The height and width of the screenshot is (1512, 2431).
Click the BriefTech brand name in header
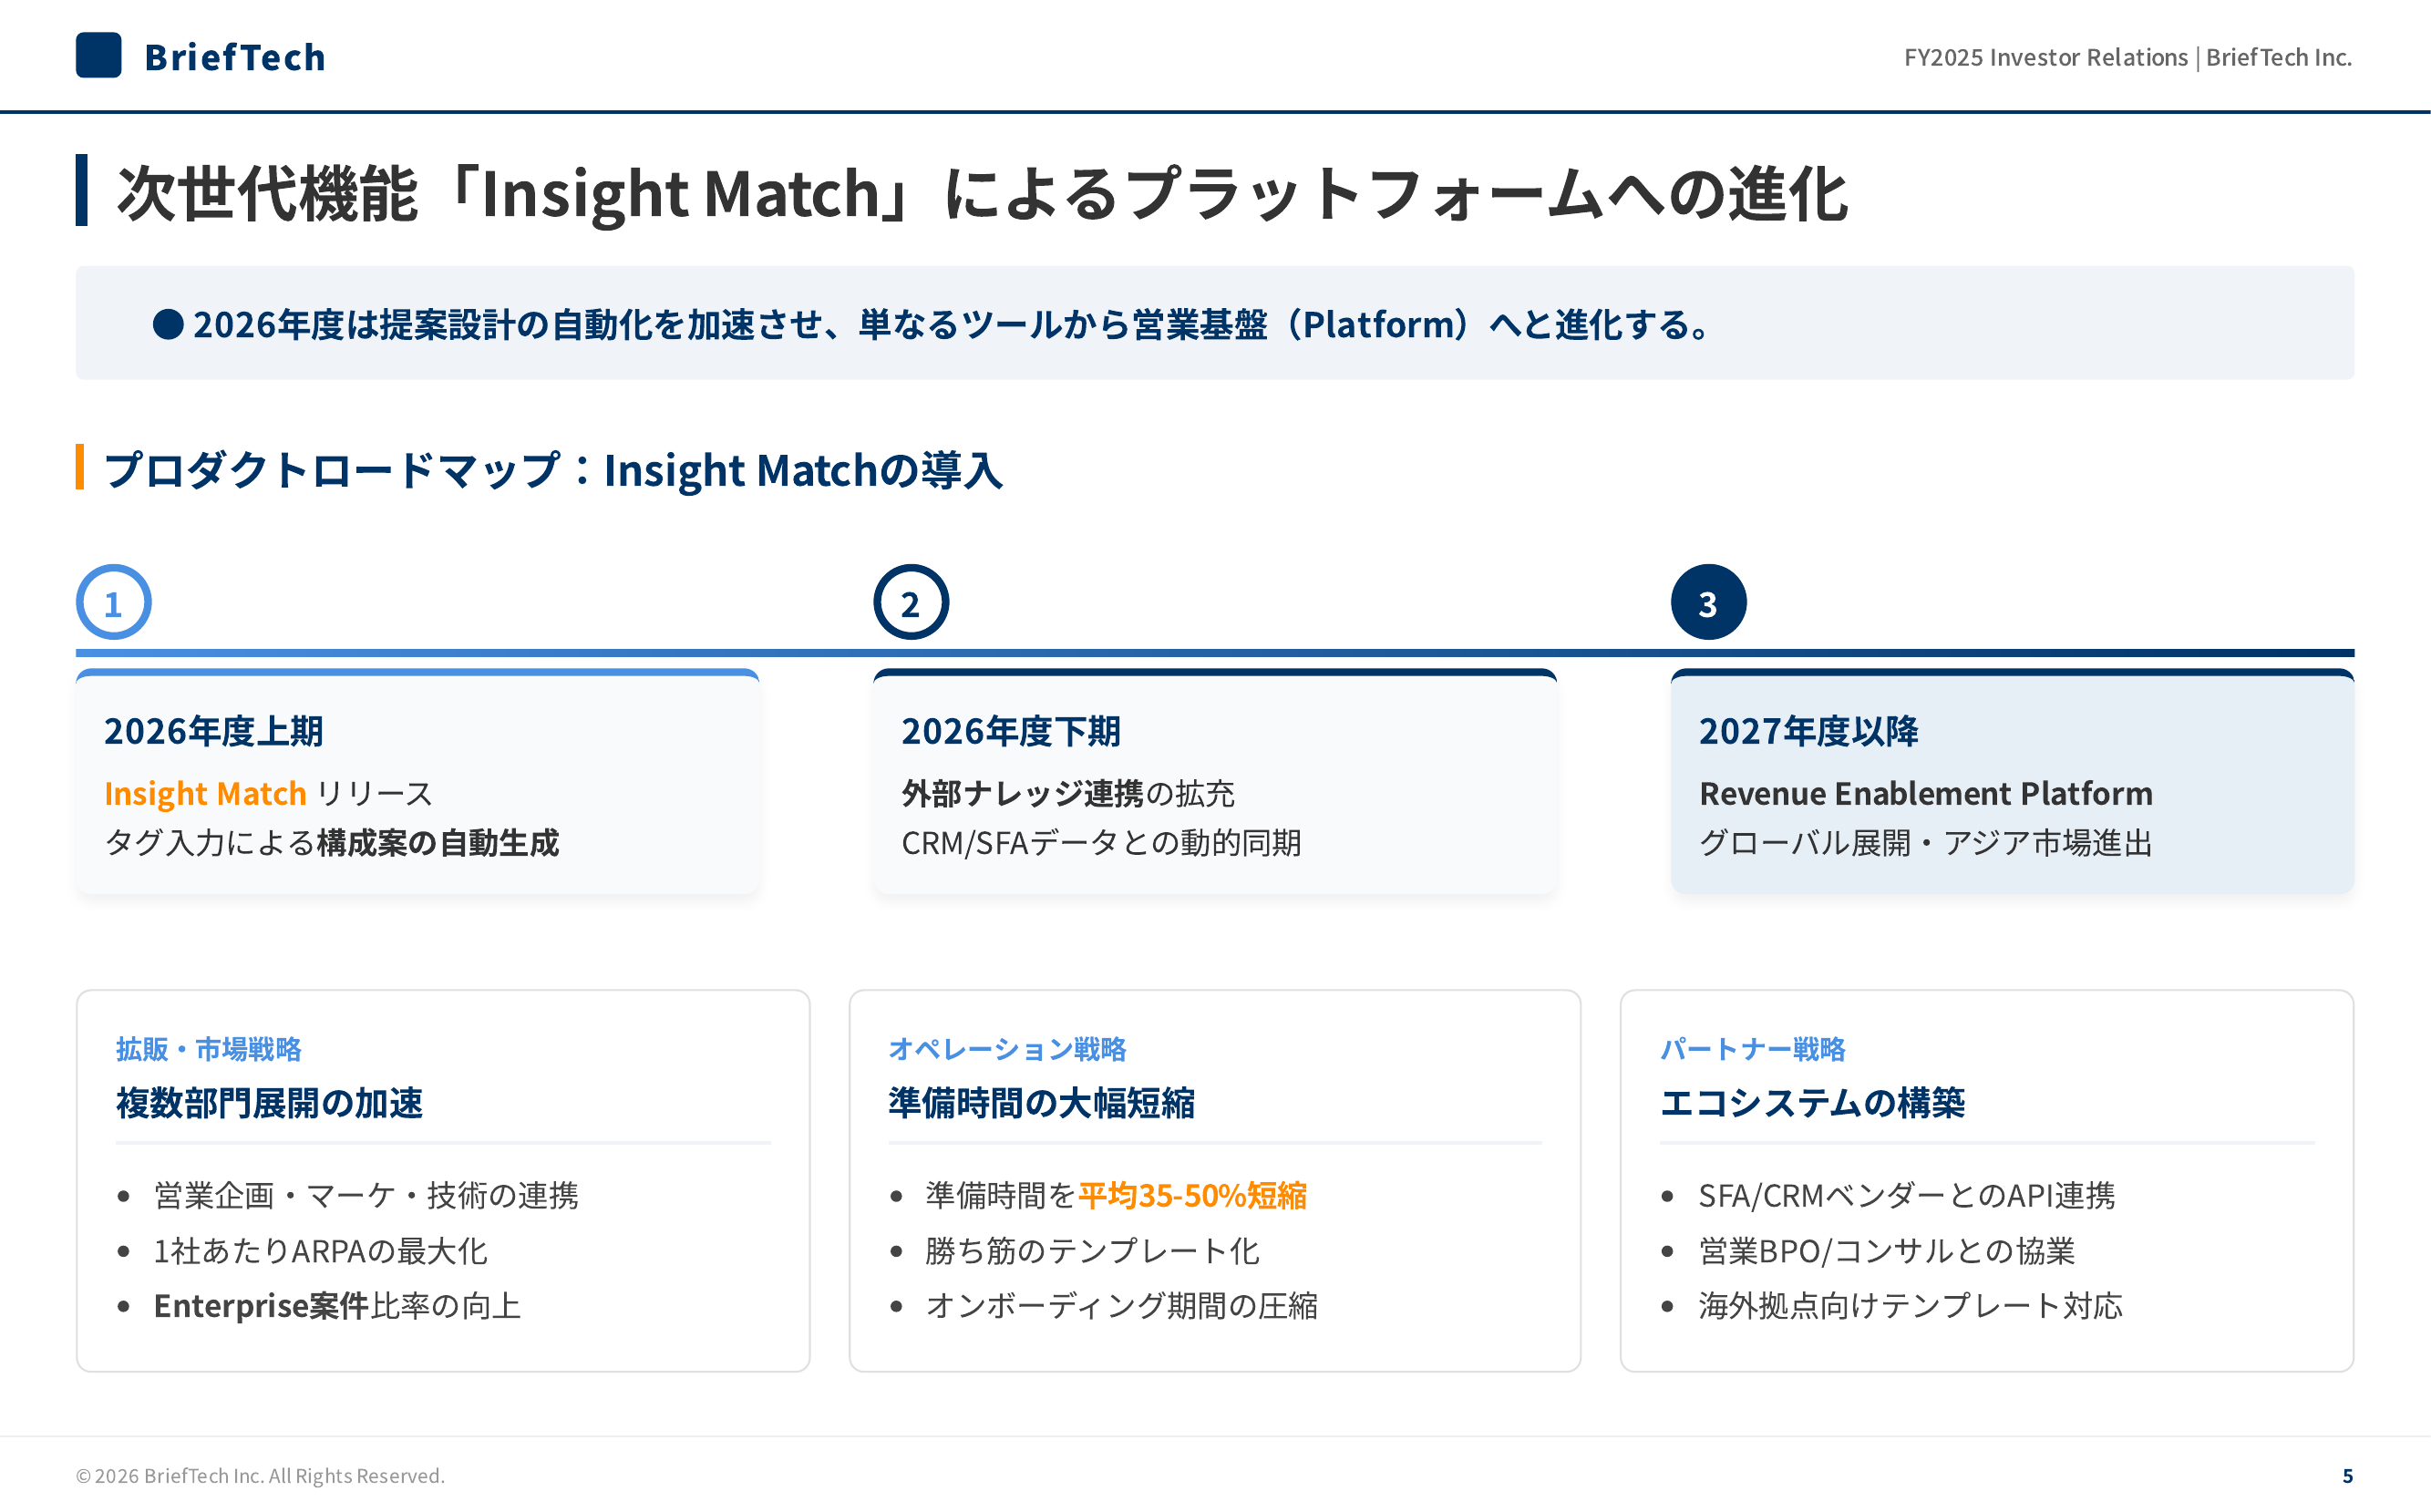pyautogui.click(x=235, y=57)
